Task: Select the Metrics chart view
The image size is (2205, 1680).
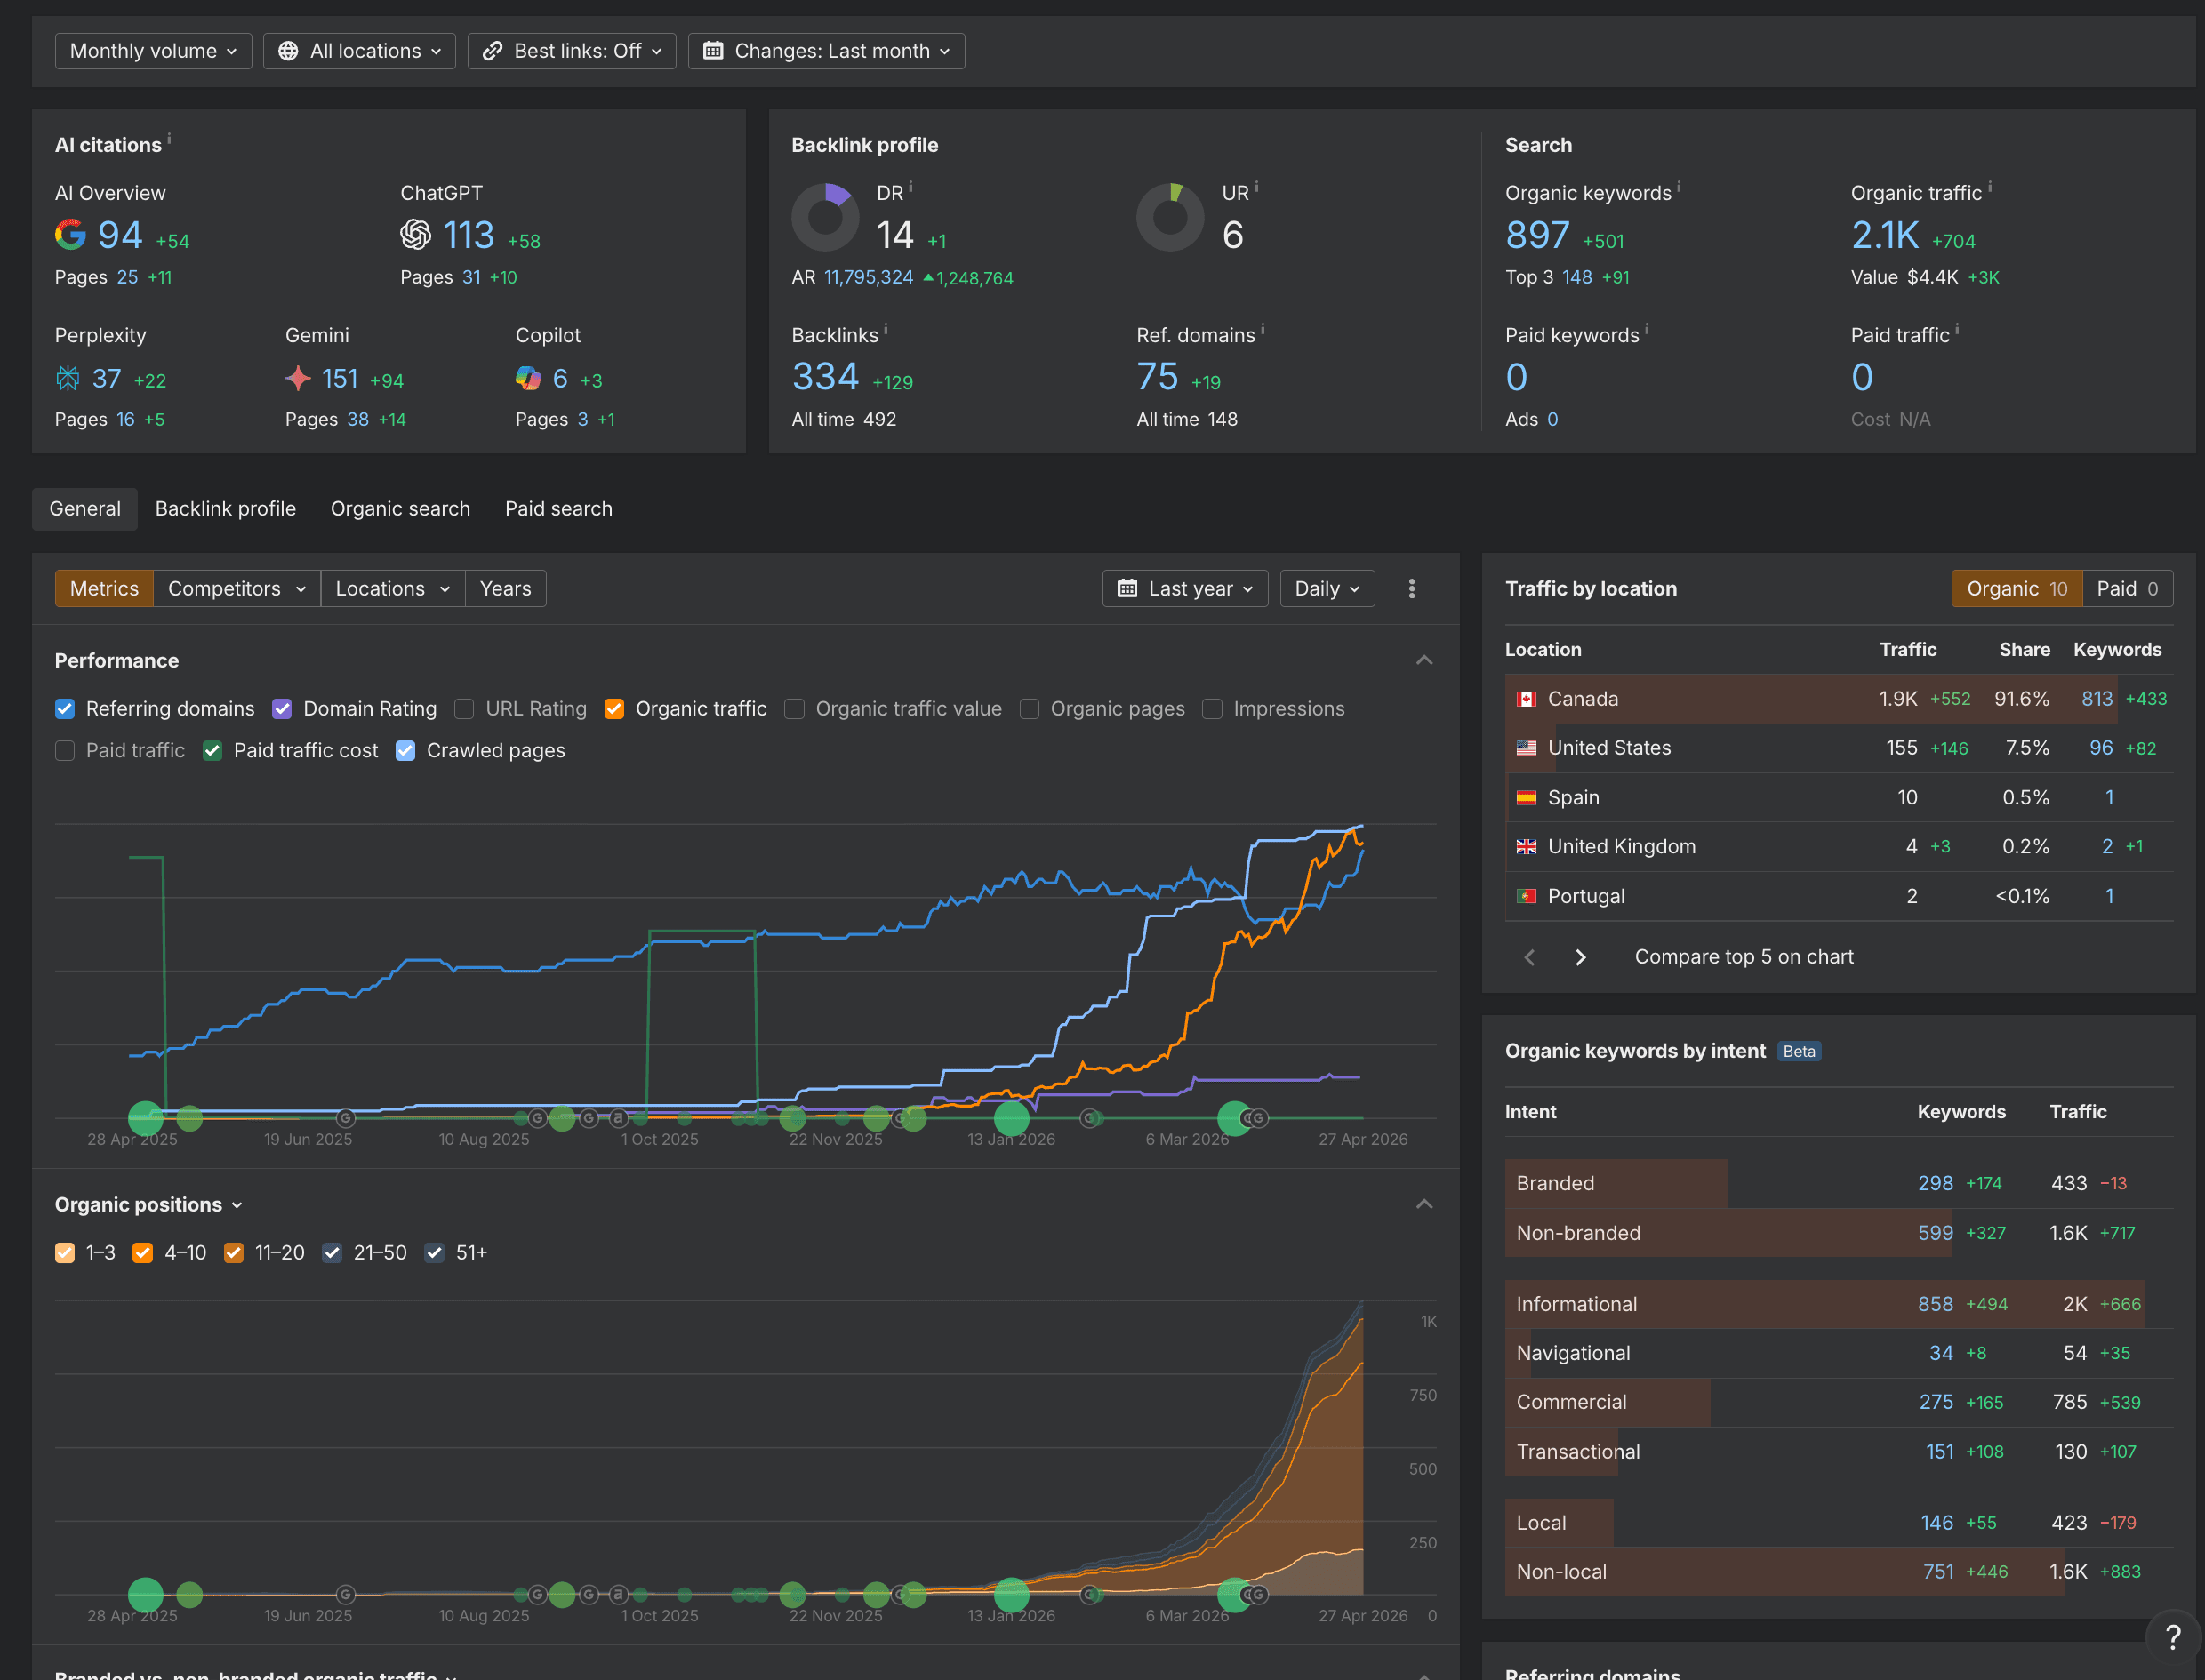Action: coord(104,589)
